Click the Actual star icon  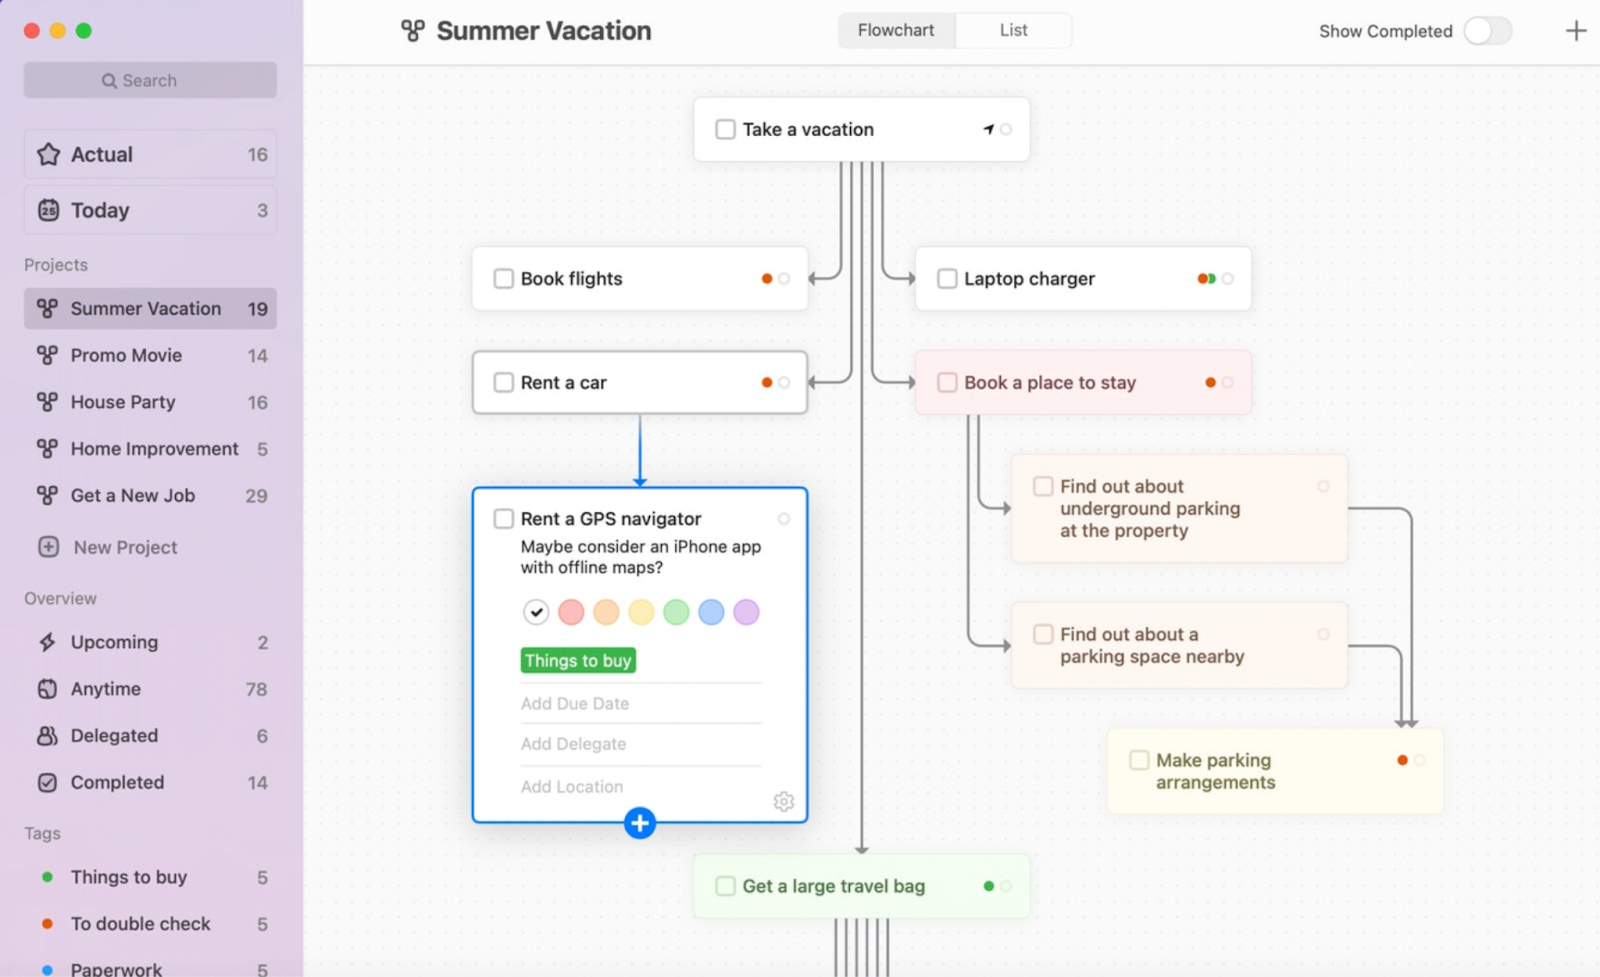pos(48,154)
